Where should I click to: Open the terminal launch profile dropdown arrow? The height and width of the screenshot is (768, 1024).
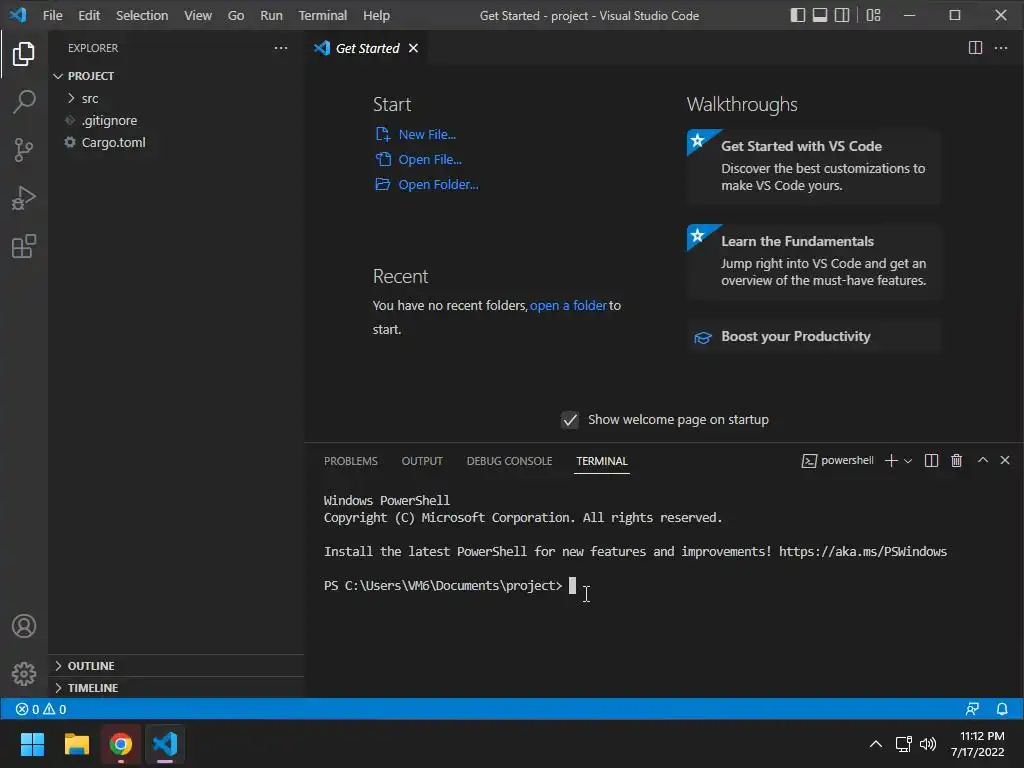[x=908, y=460]
